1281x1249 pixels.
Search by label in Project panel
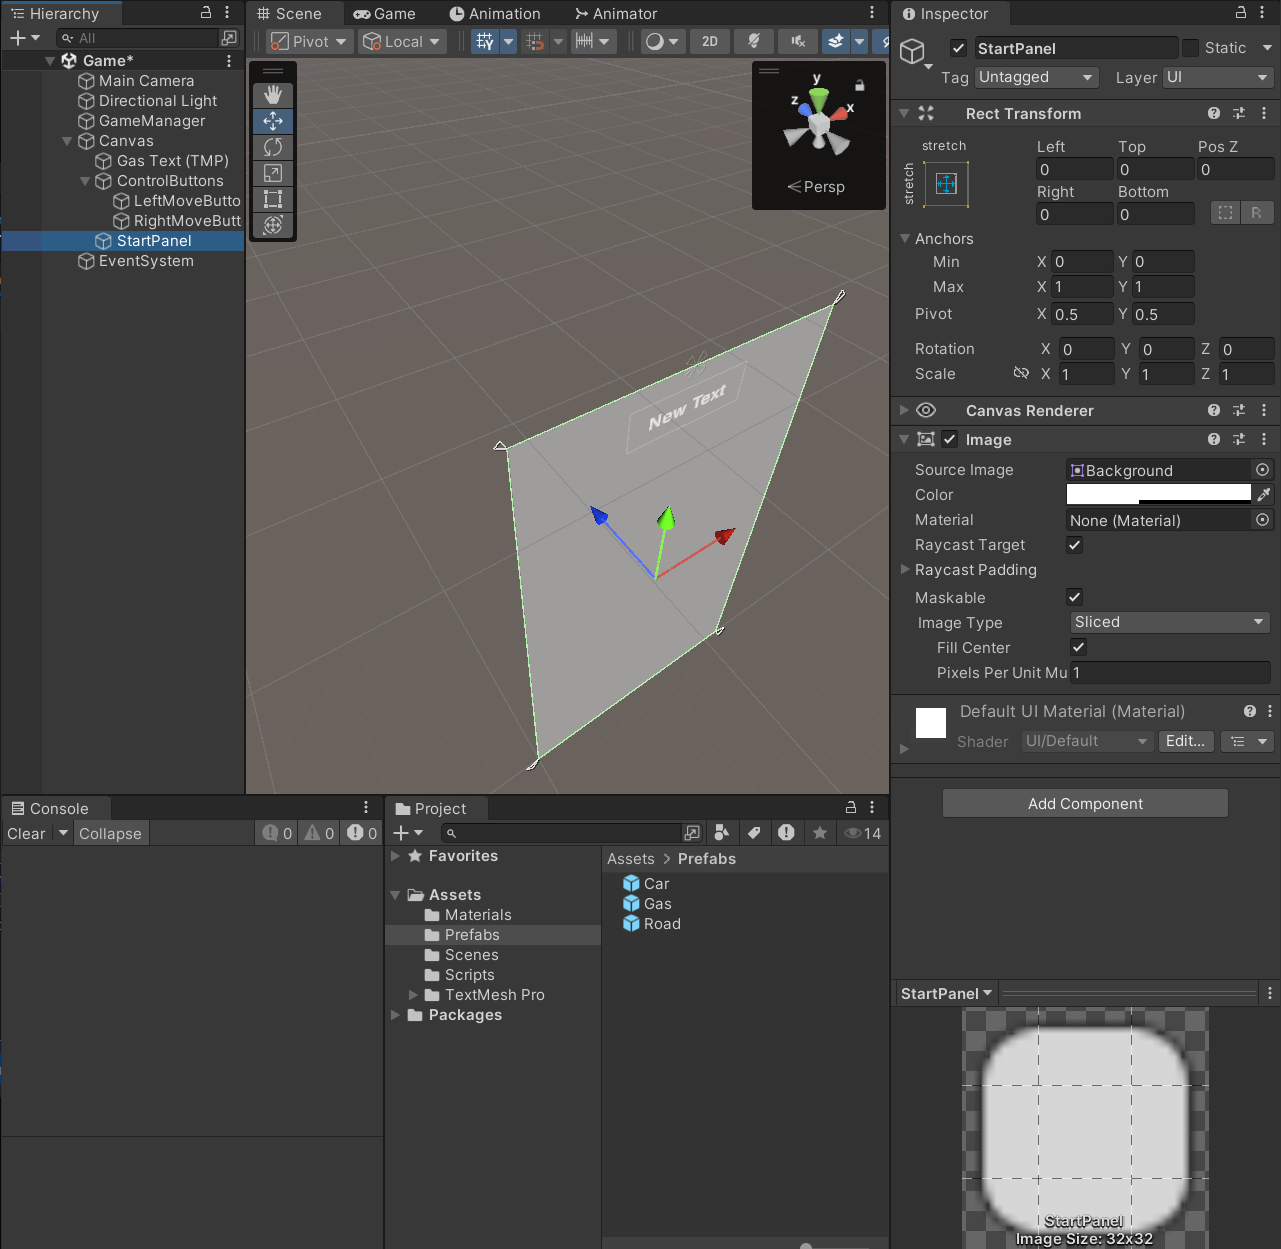pos(755,833)
